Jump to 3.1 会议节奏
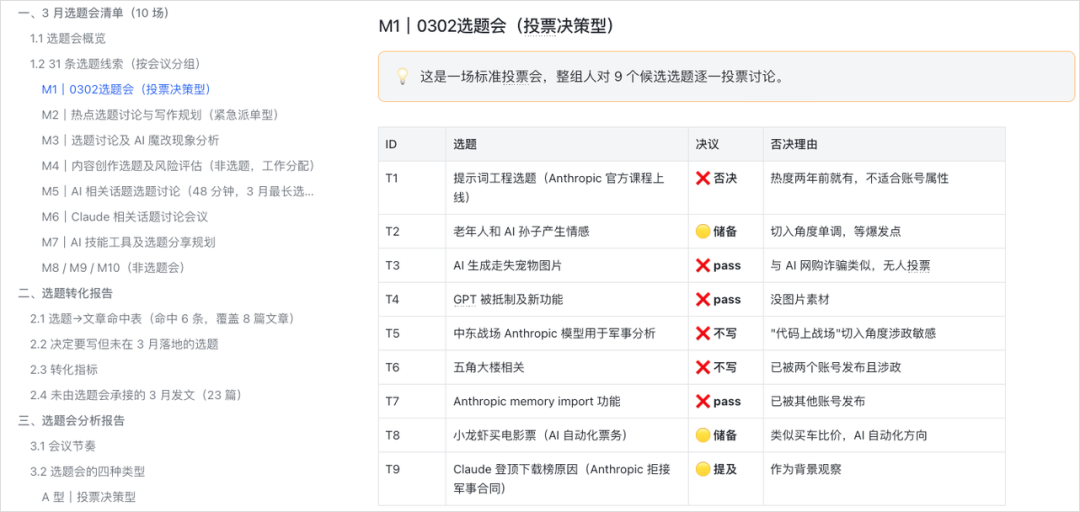This screenshot has height=512, width=1080. 62,447
